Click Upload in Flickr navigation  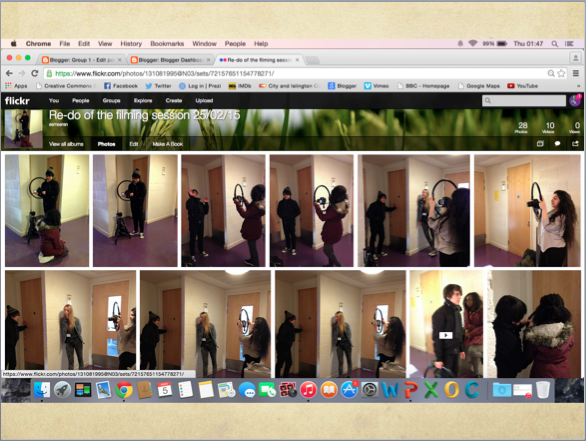(x=204, y=101)
